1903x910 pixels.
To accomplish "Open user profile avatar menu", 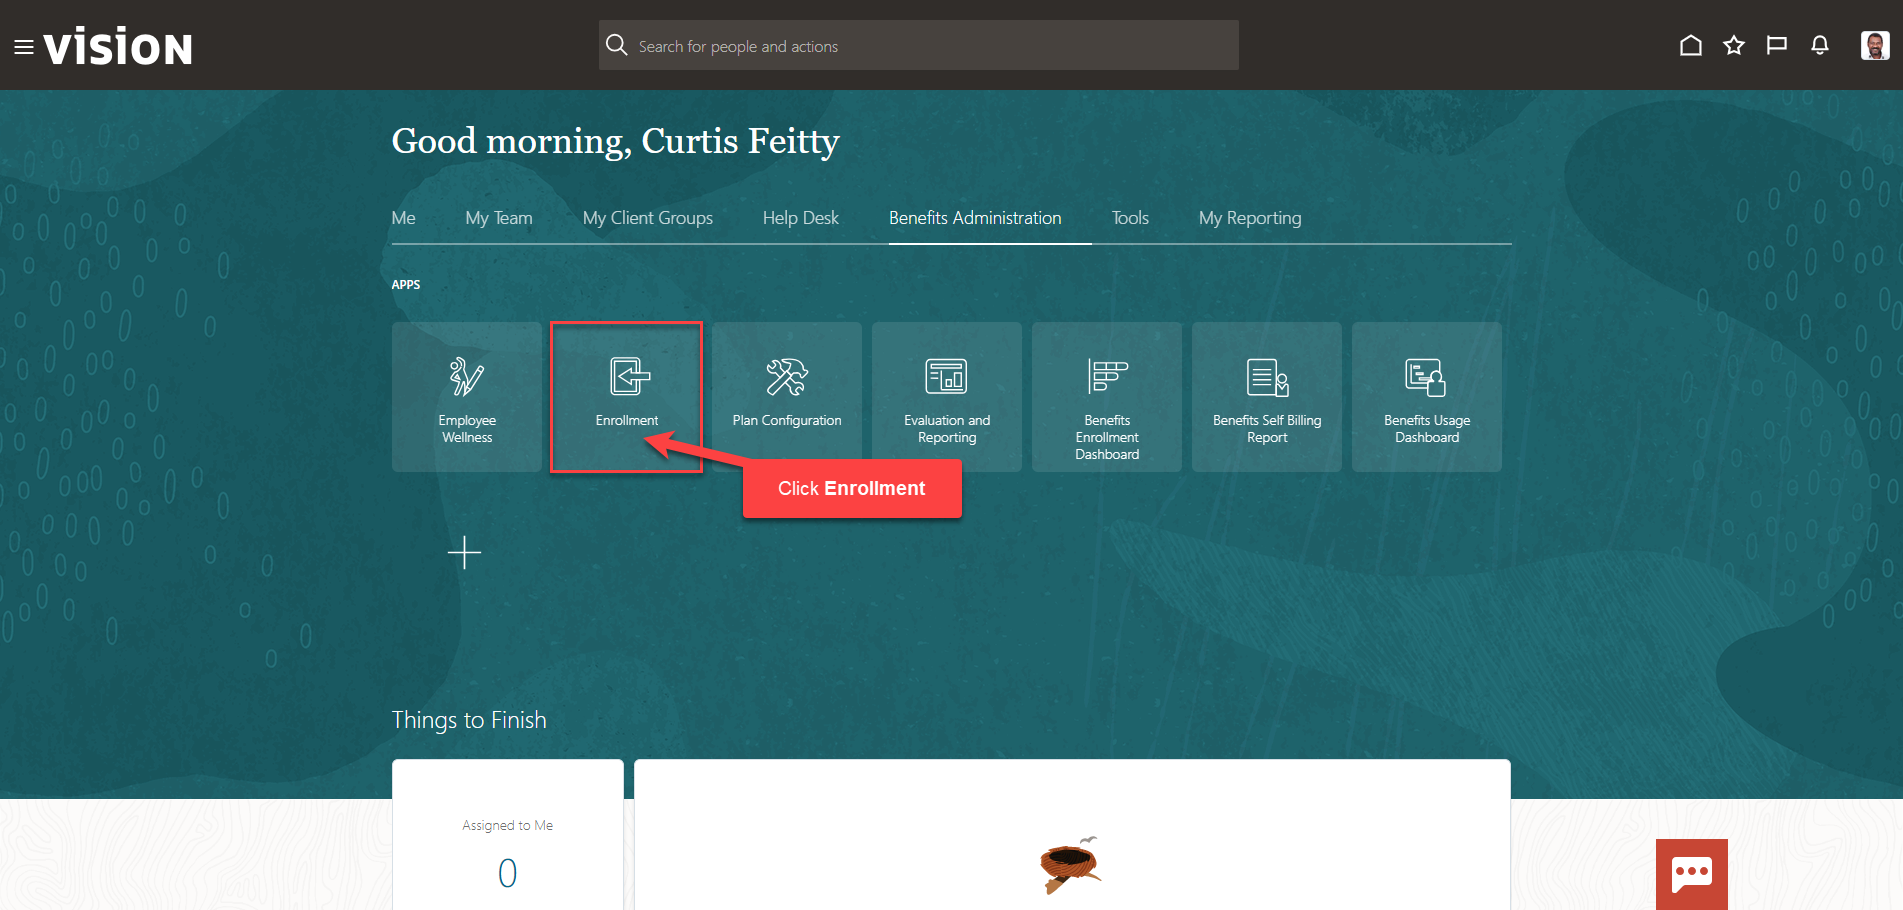I will tap(1875, 45).
